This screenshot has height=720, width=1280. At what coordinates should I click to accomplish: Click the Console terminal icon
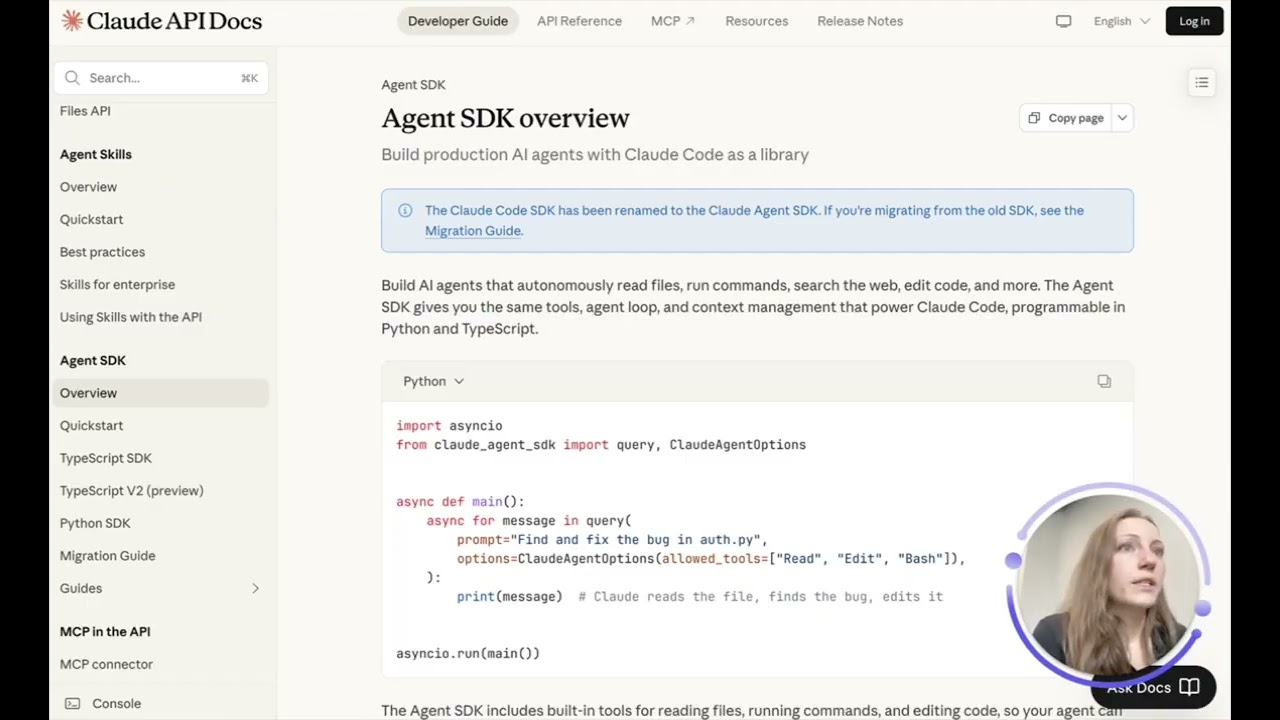(72, 703)
